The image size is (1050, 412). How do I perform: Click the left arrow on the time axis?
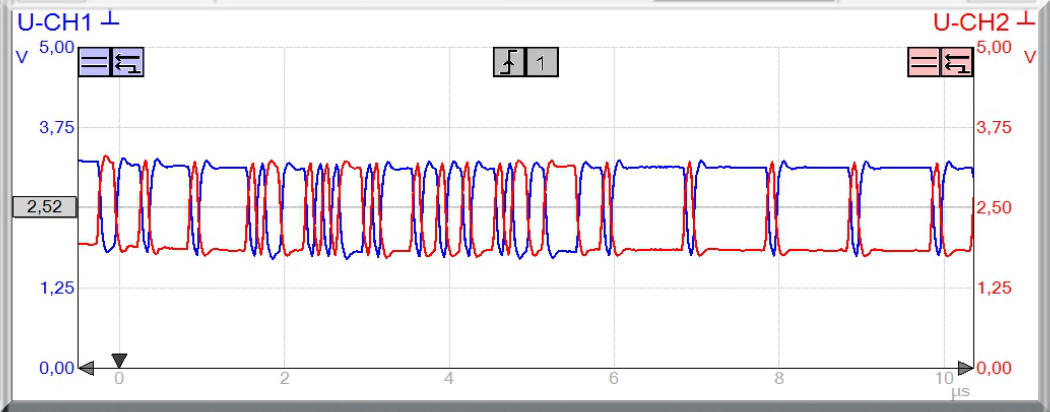[87, 368]
